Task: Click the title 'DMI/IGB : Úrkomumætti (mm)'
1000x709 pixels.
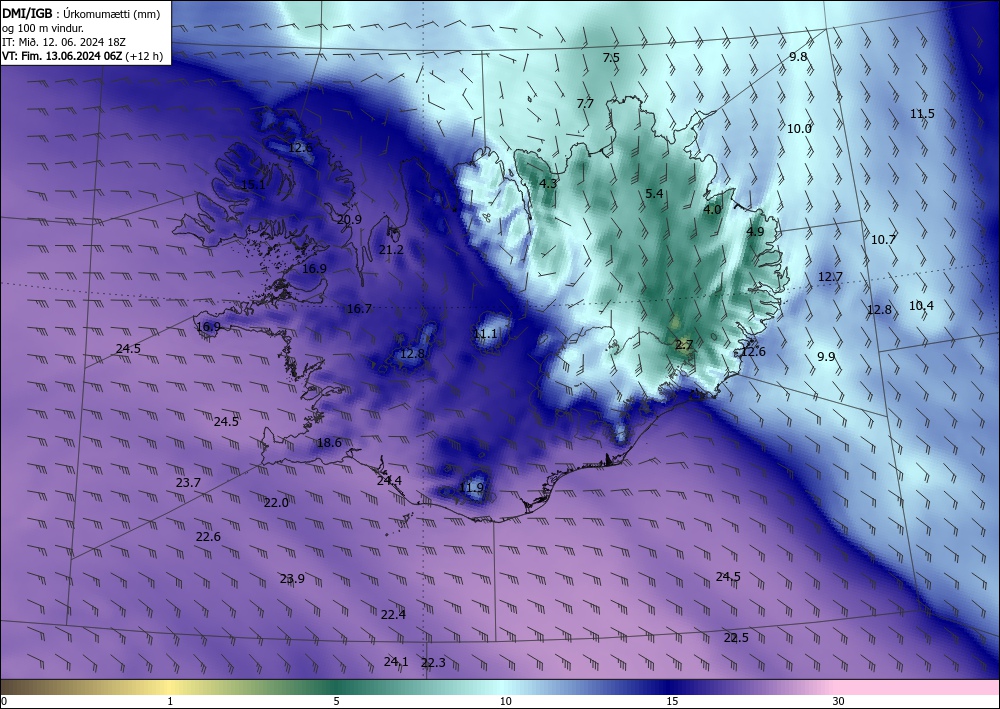Action: [81, 14]
